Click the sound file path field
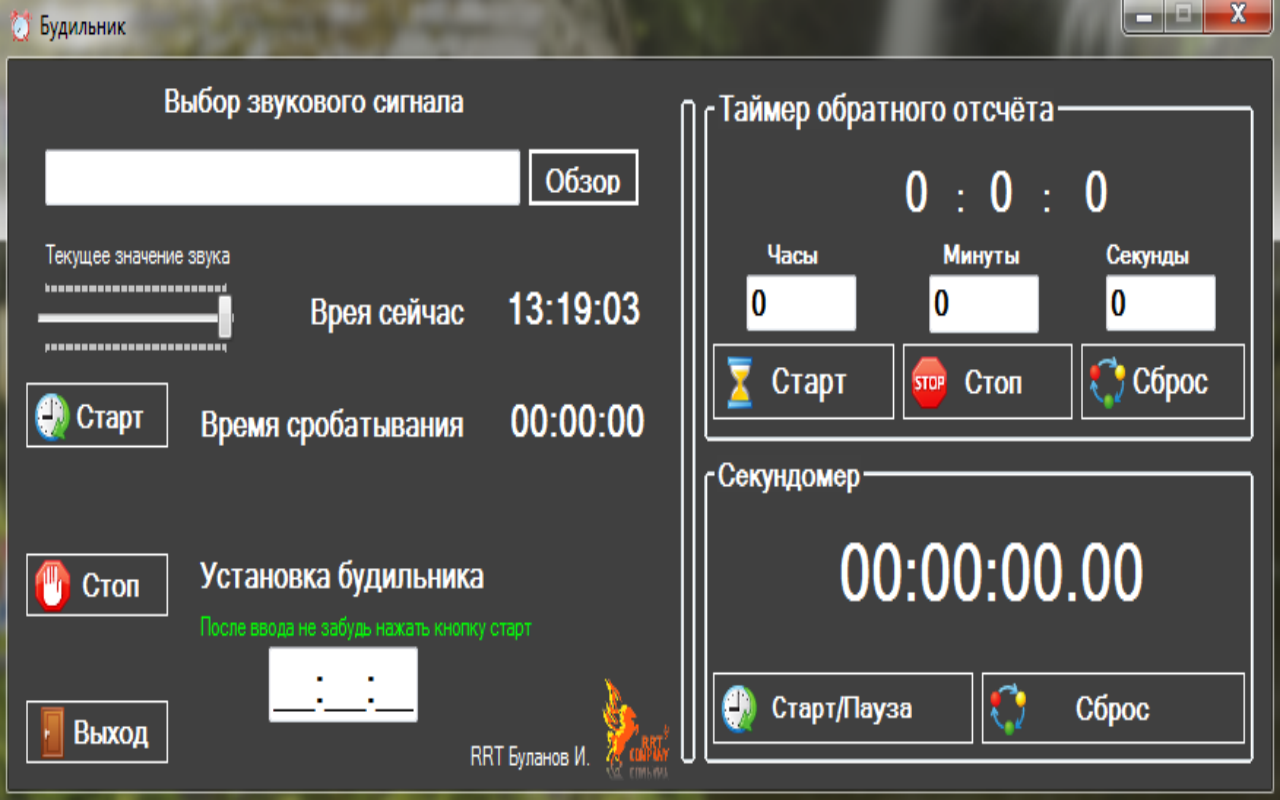Screen dimensions: 1280x800 click(280, 177)
